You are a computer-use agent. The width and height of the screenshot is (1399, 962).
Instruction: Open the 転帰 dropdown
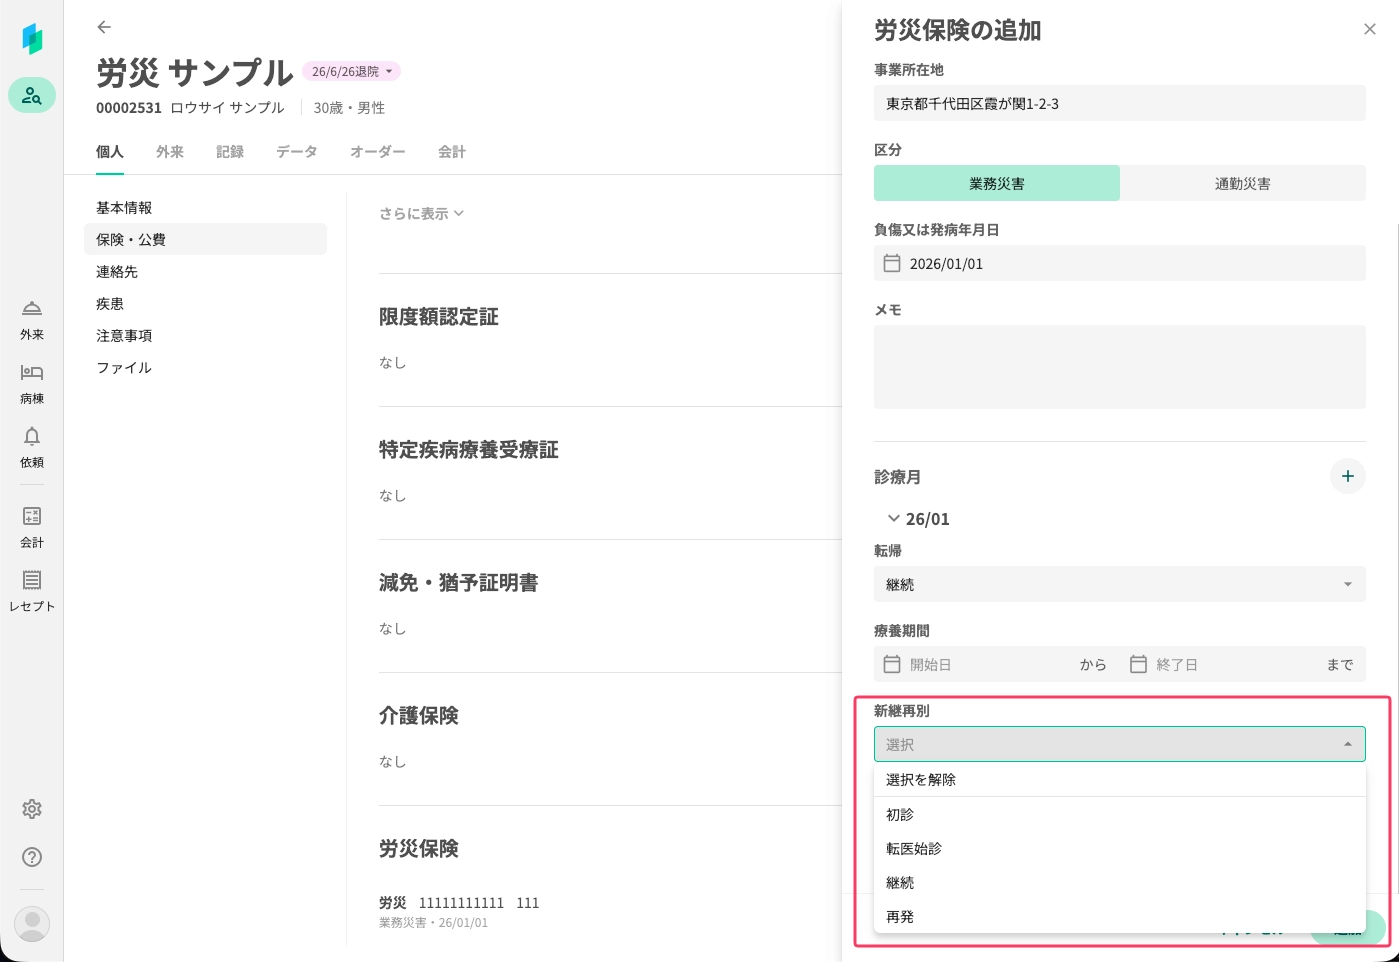[x=1120, y=584]
